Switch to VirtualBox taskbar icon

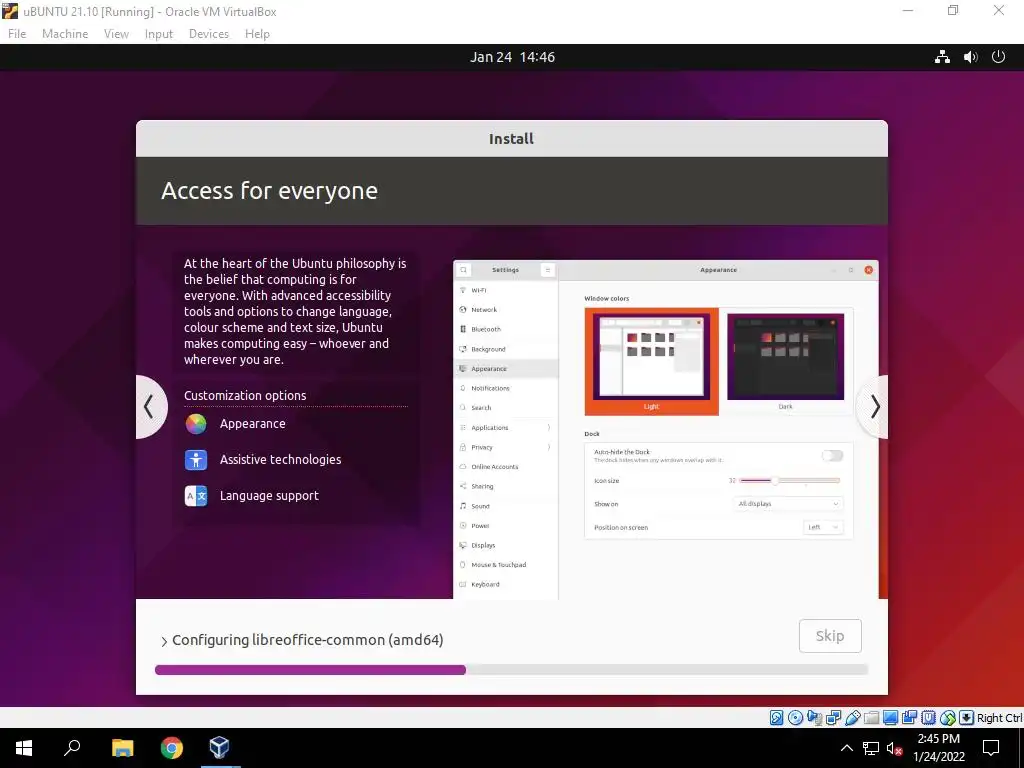(x=219, y=748)
